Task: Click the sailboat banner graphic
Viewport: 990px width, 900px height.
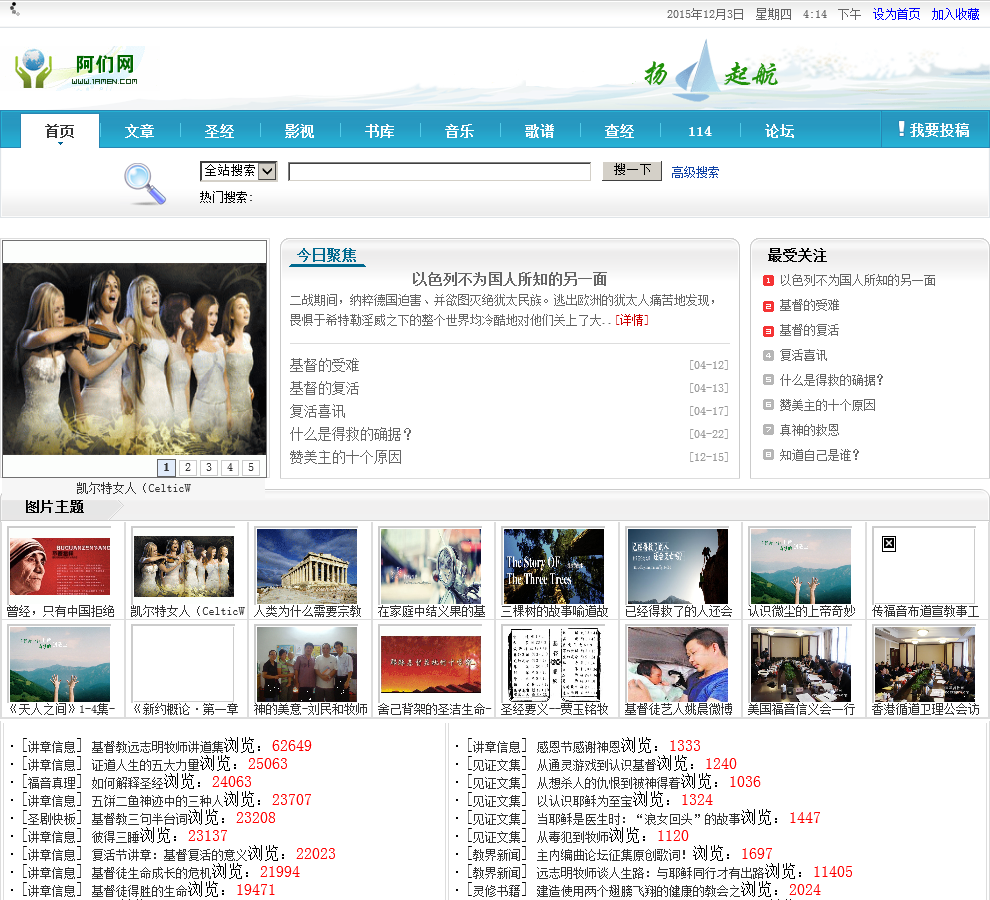Action: point(698,71)
